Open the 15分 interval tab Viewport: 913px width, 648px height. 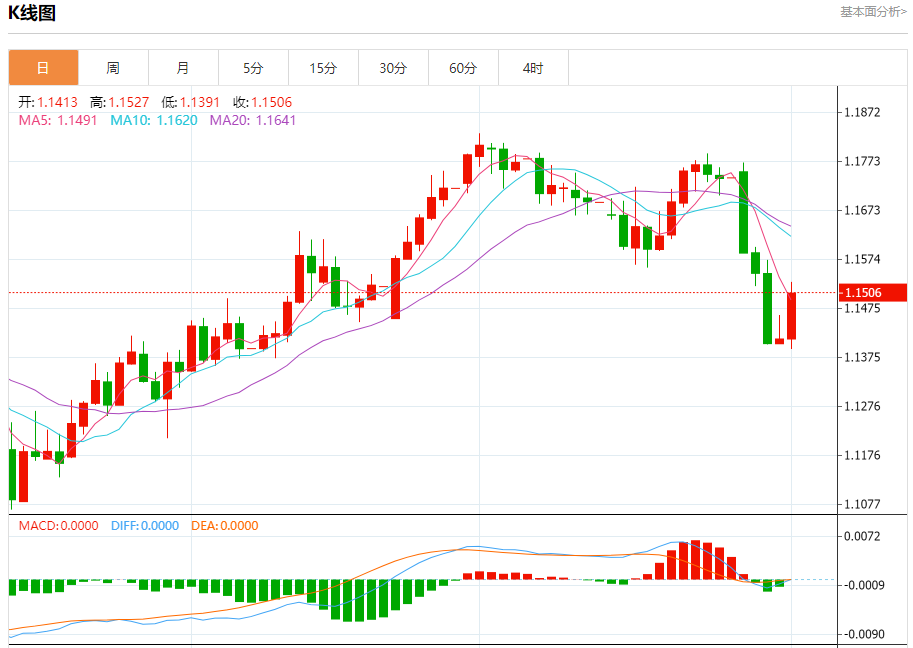[324, 68]
